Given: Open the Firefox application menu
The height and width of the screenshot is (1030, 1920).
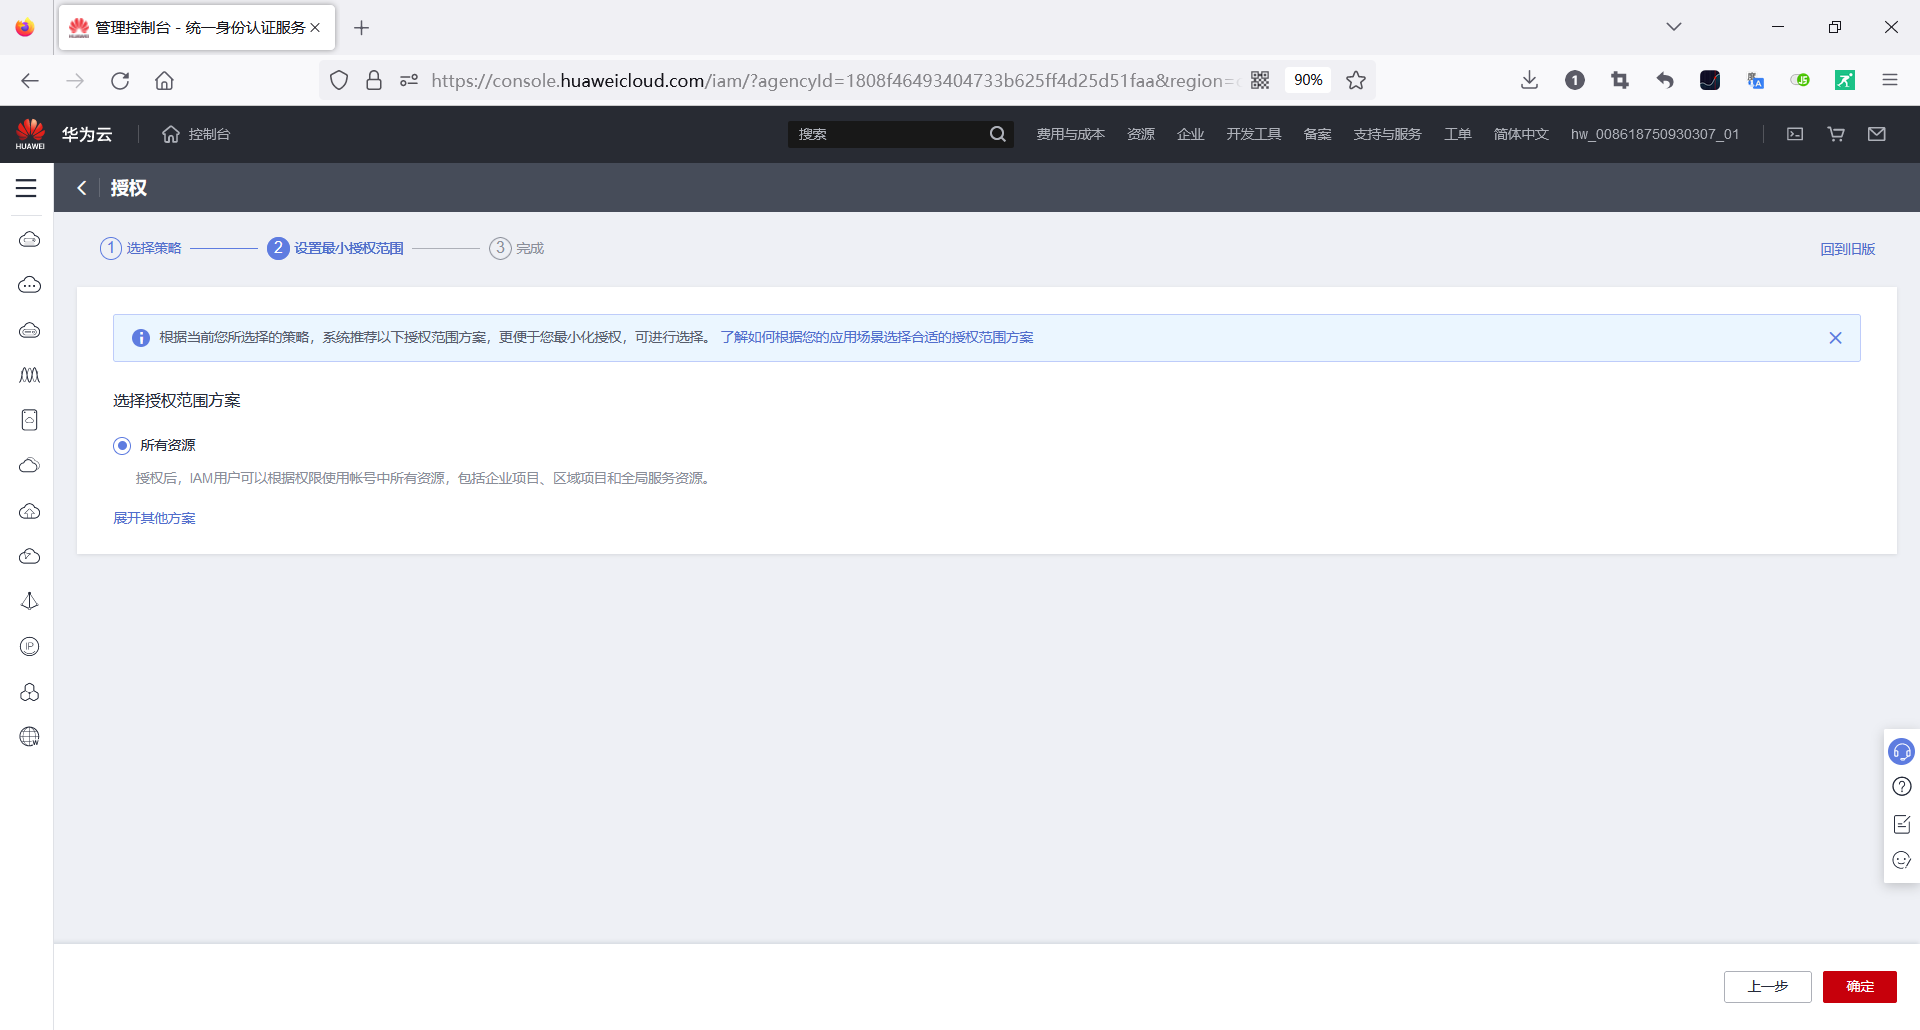Looking at the screenshot, I should tap(1889, 81).
